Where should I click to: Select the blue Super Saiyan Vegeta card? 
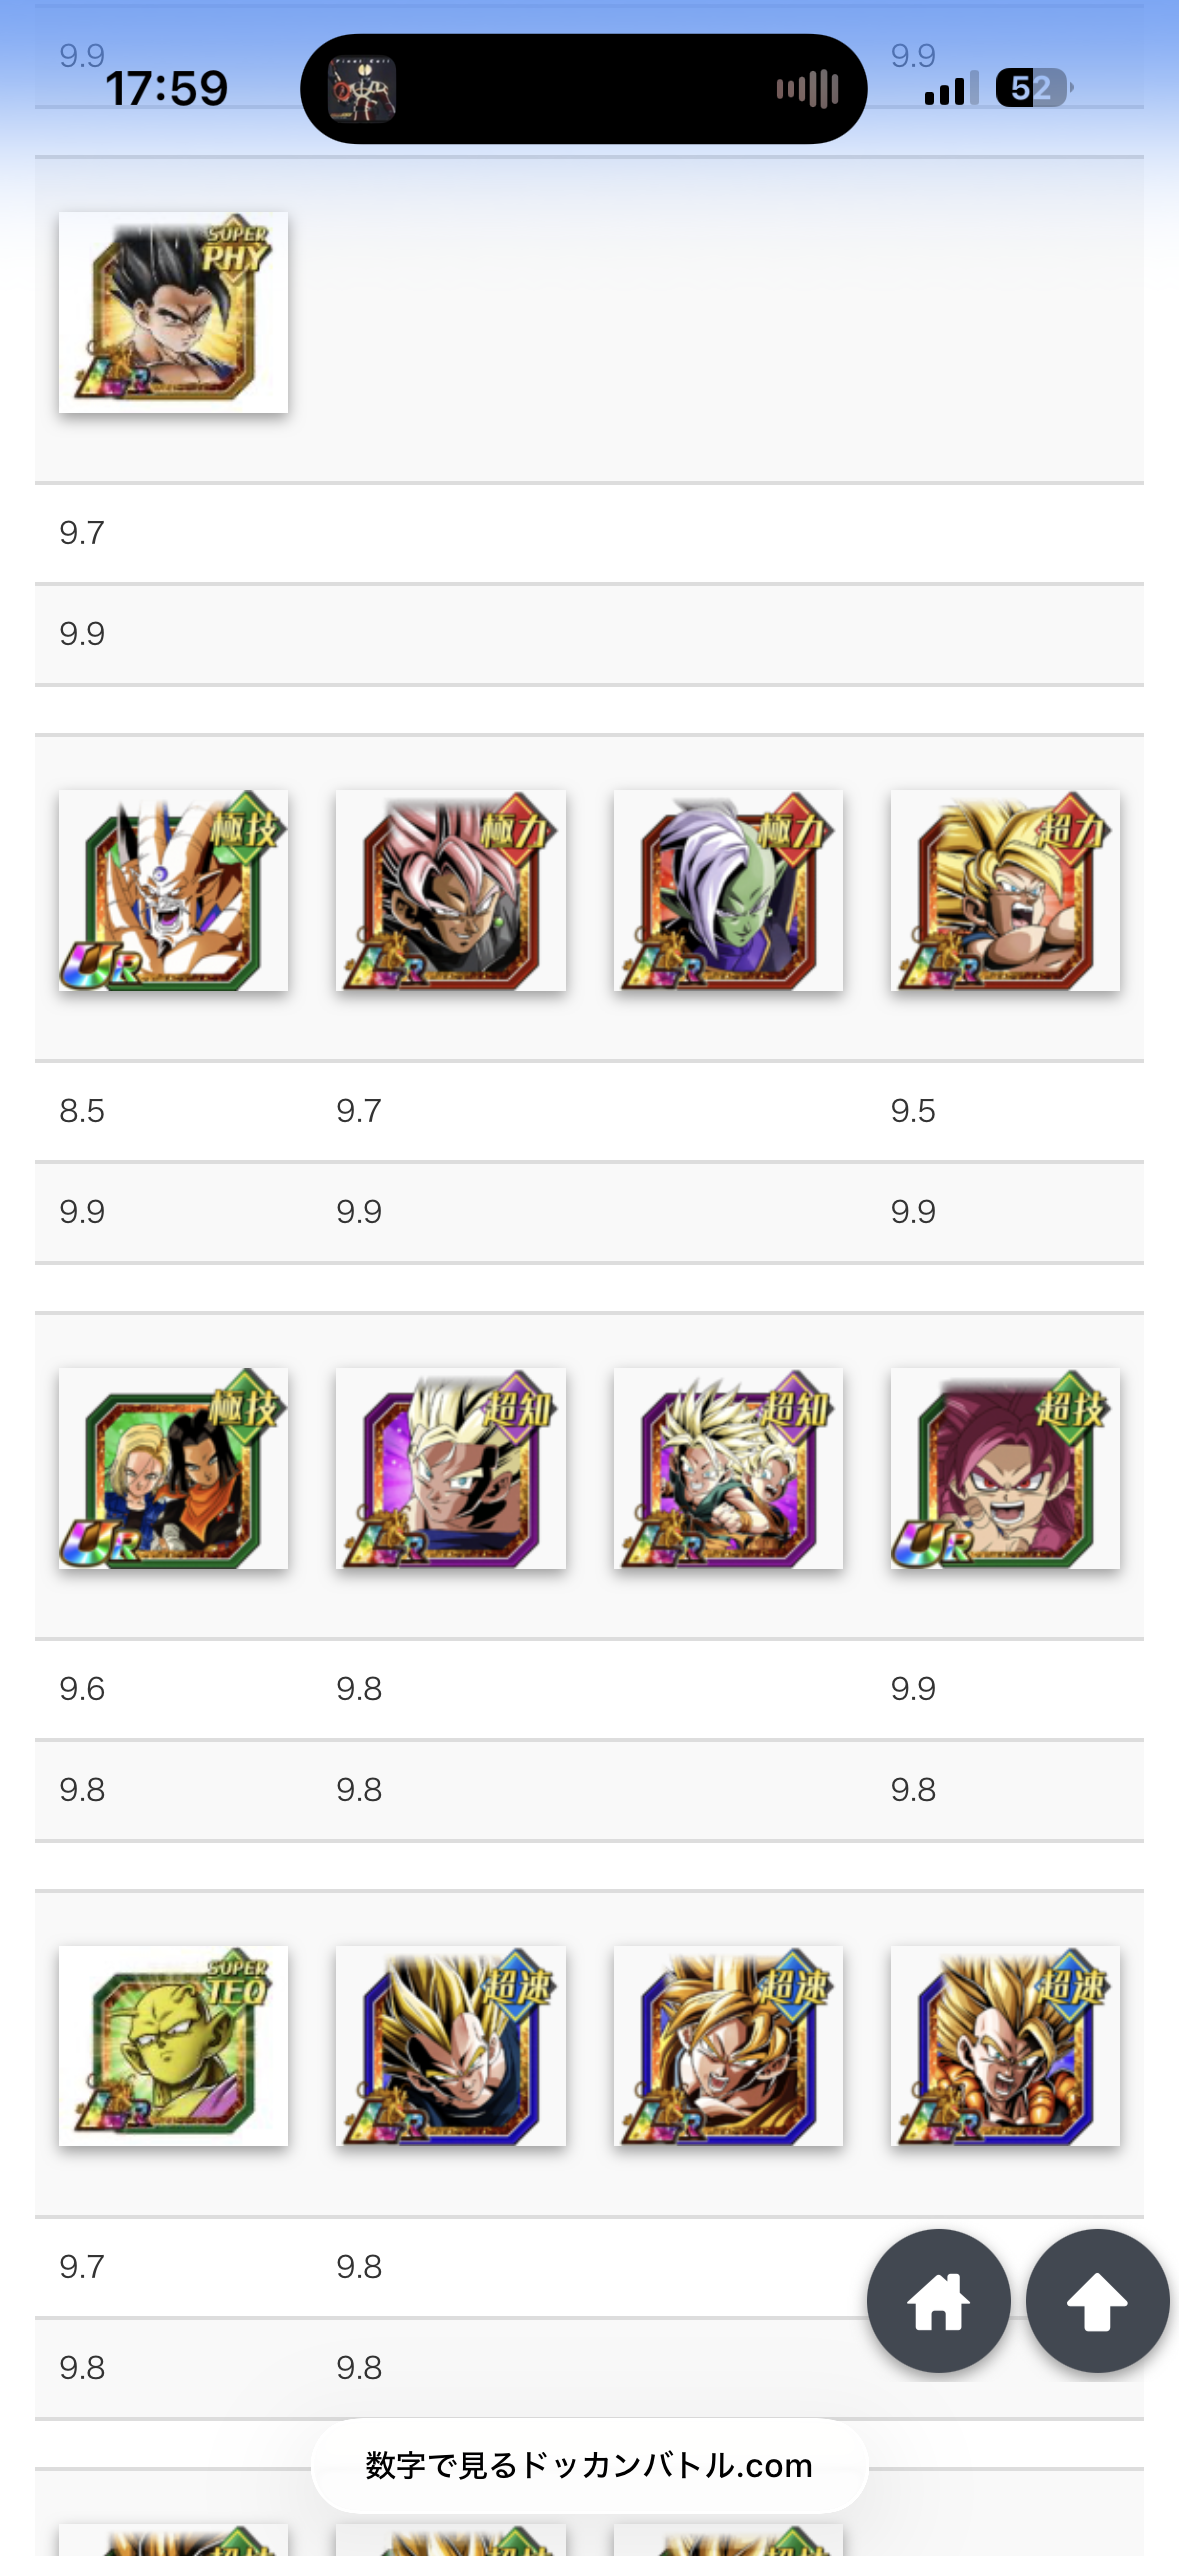[x=450, y=2046]
